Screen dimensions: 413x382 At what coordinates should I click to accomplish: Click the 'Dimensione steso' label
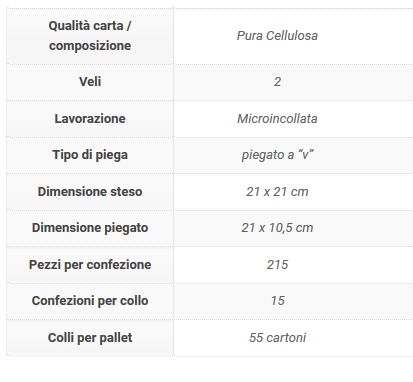(x=90, y=192)
